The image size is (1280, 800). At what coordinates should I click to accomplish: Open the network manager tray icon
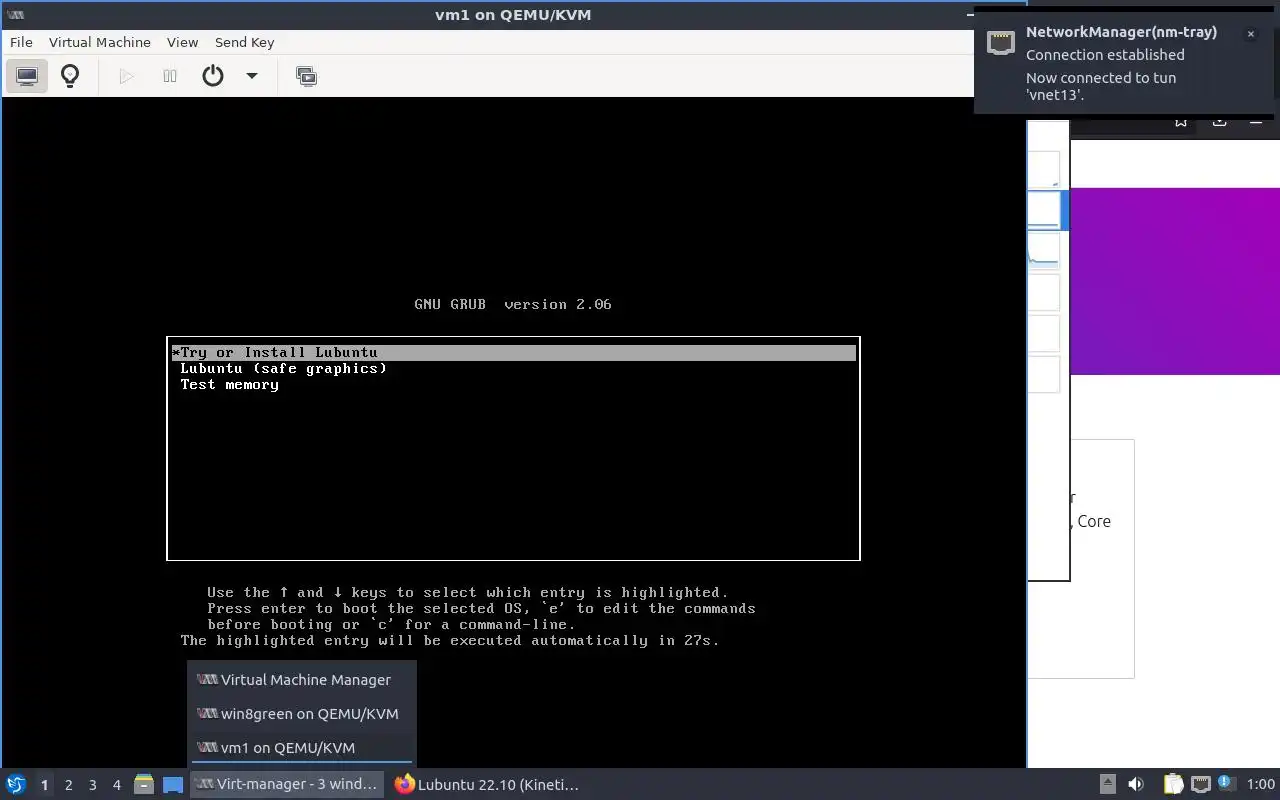[1200, 785]
